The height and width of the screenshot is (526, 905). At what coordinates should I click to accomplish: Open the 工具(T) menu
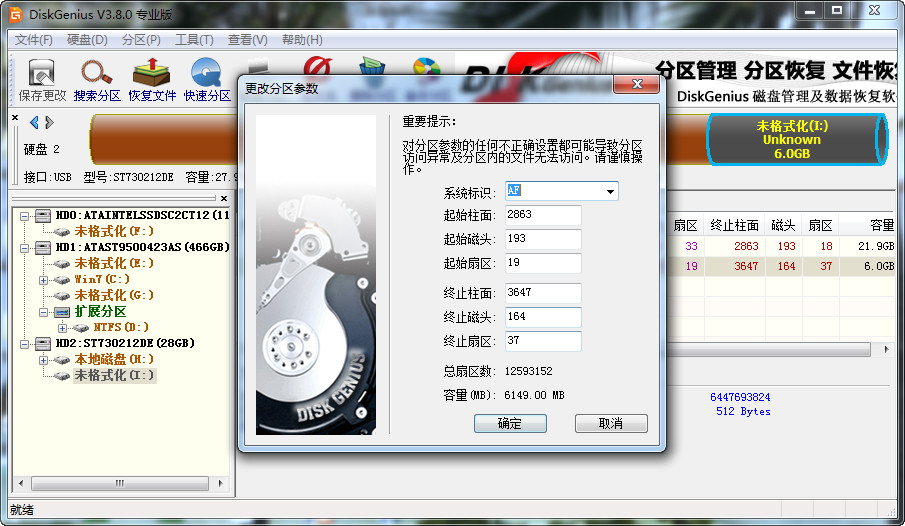coord(194,40)
